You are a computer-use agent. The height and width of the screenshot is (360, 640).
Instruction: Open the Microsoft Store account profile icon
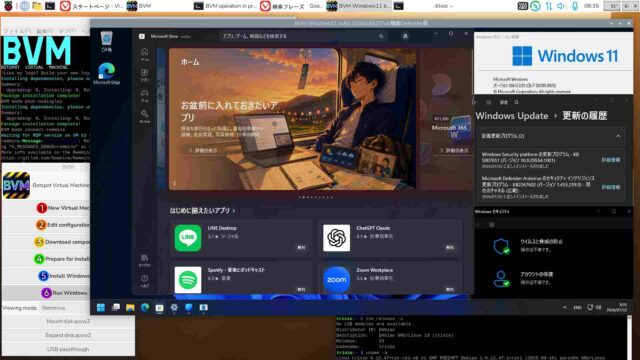[x=405, y=36]
